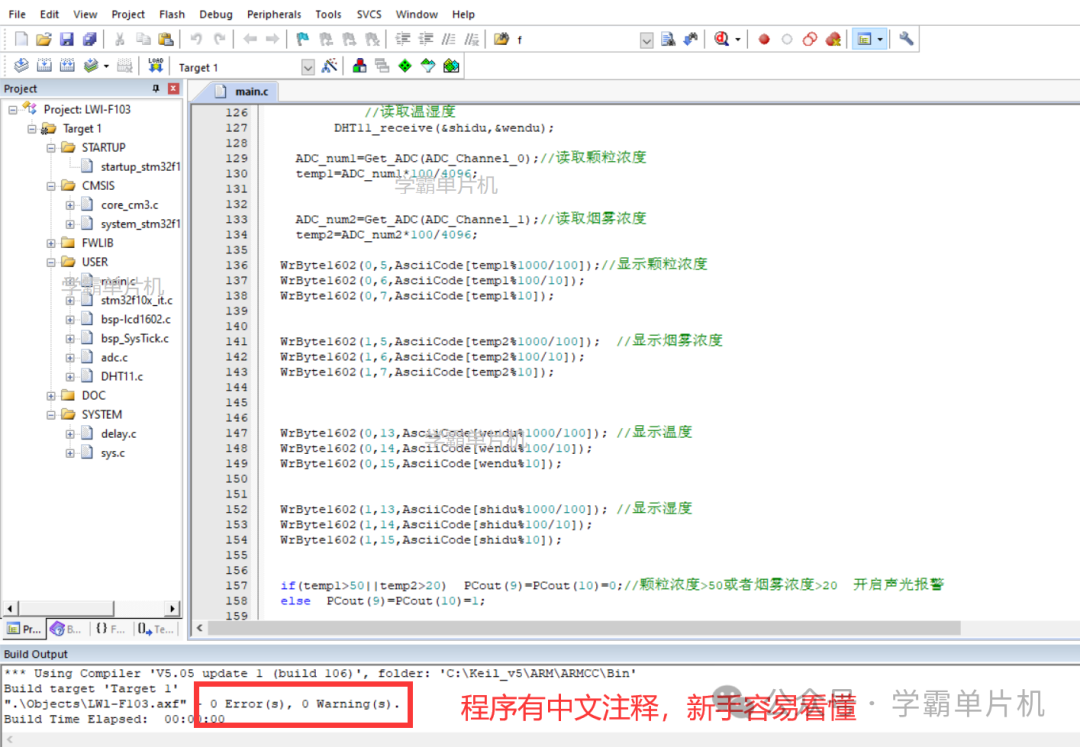Toggle auto-hide pin on Project panel

[x=156, y=88]
